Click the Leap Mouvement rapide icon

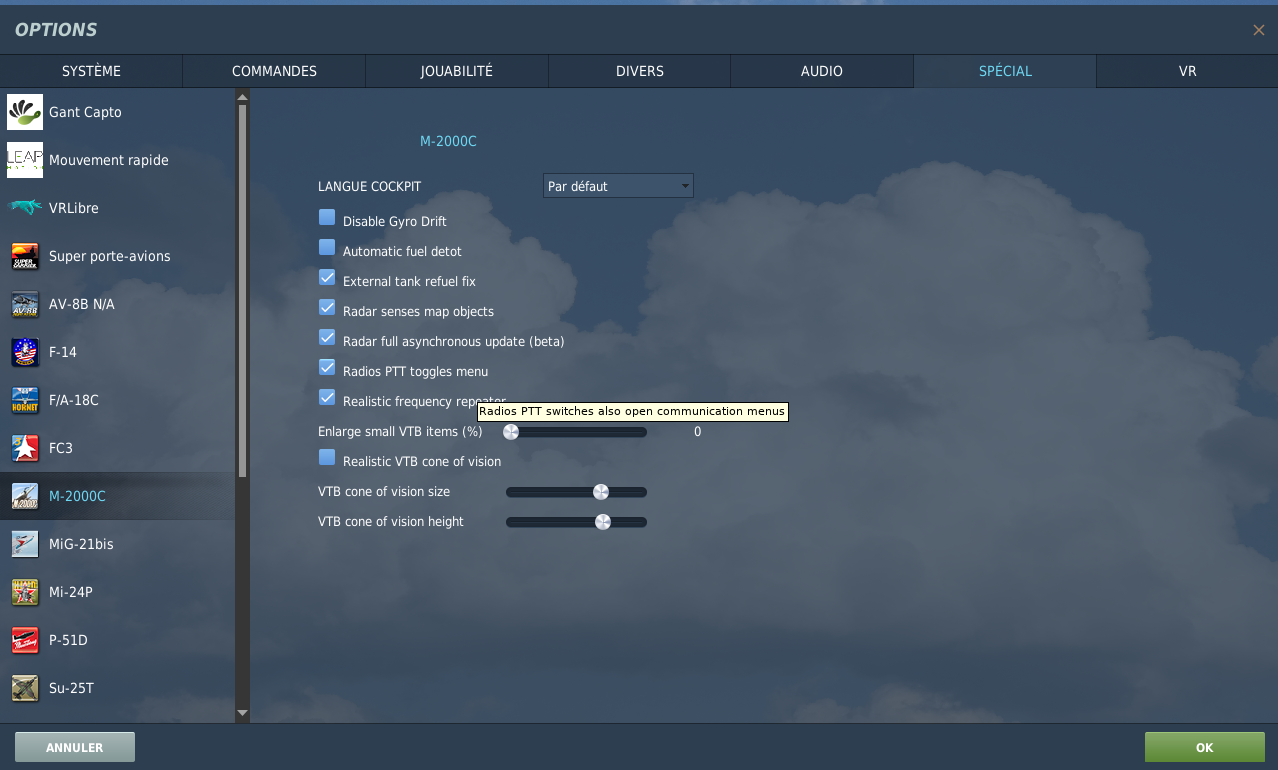coord(25,160)
